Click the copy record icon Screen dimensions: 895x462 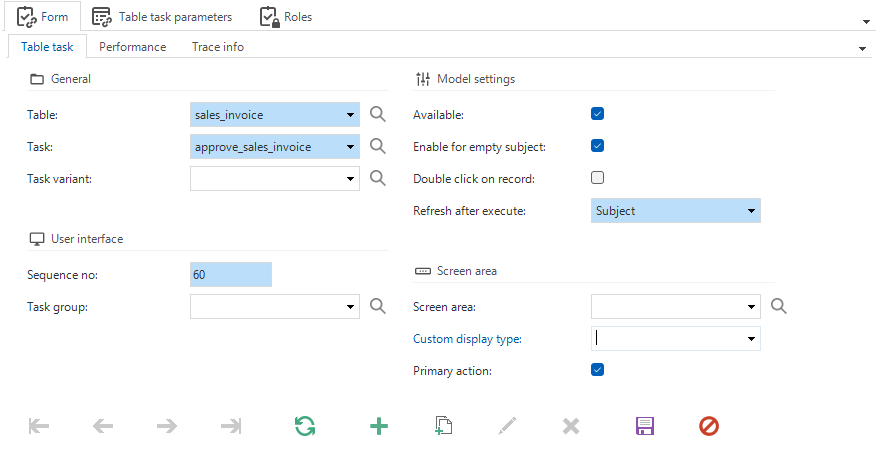point(444,426)
